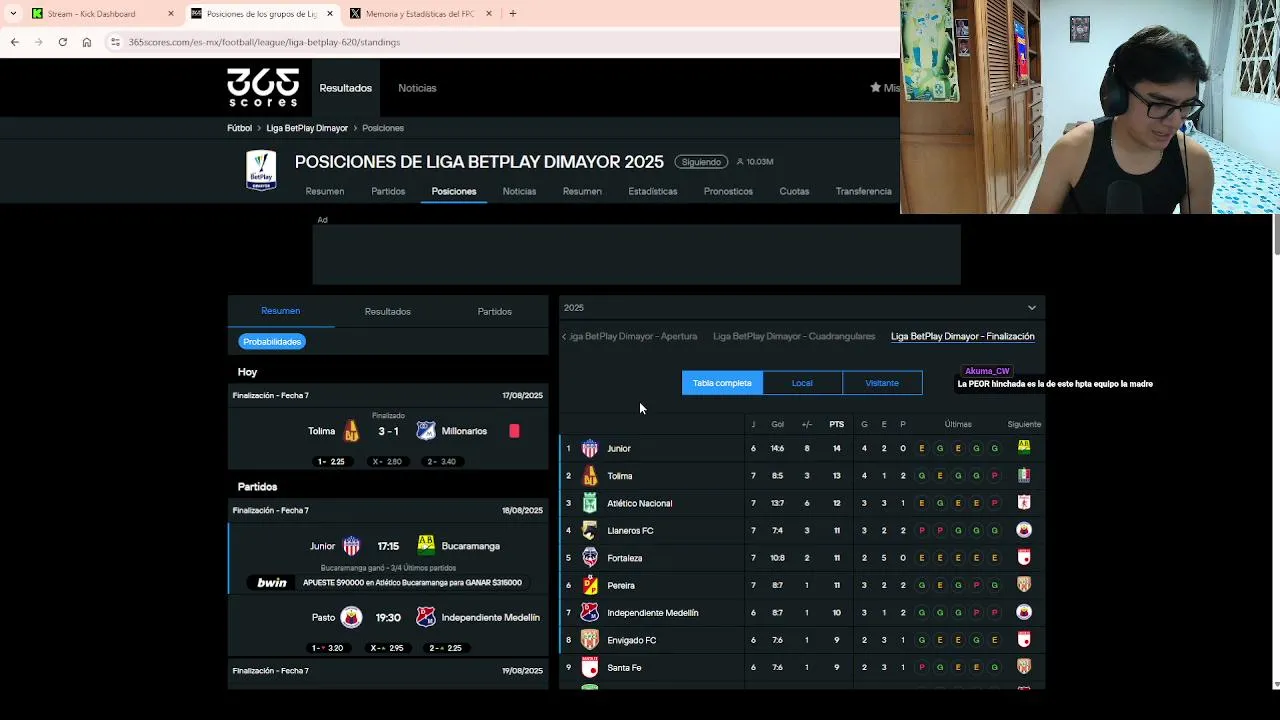Click Resultados in the top navigation
1280x720 pixels.
345,88
